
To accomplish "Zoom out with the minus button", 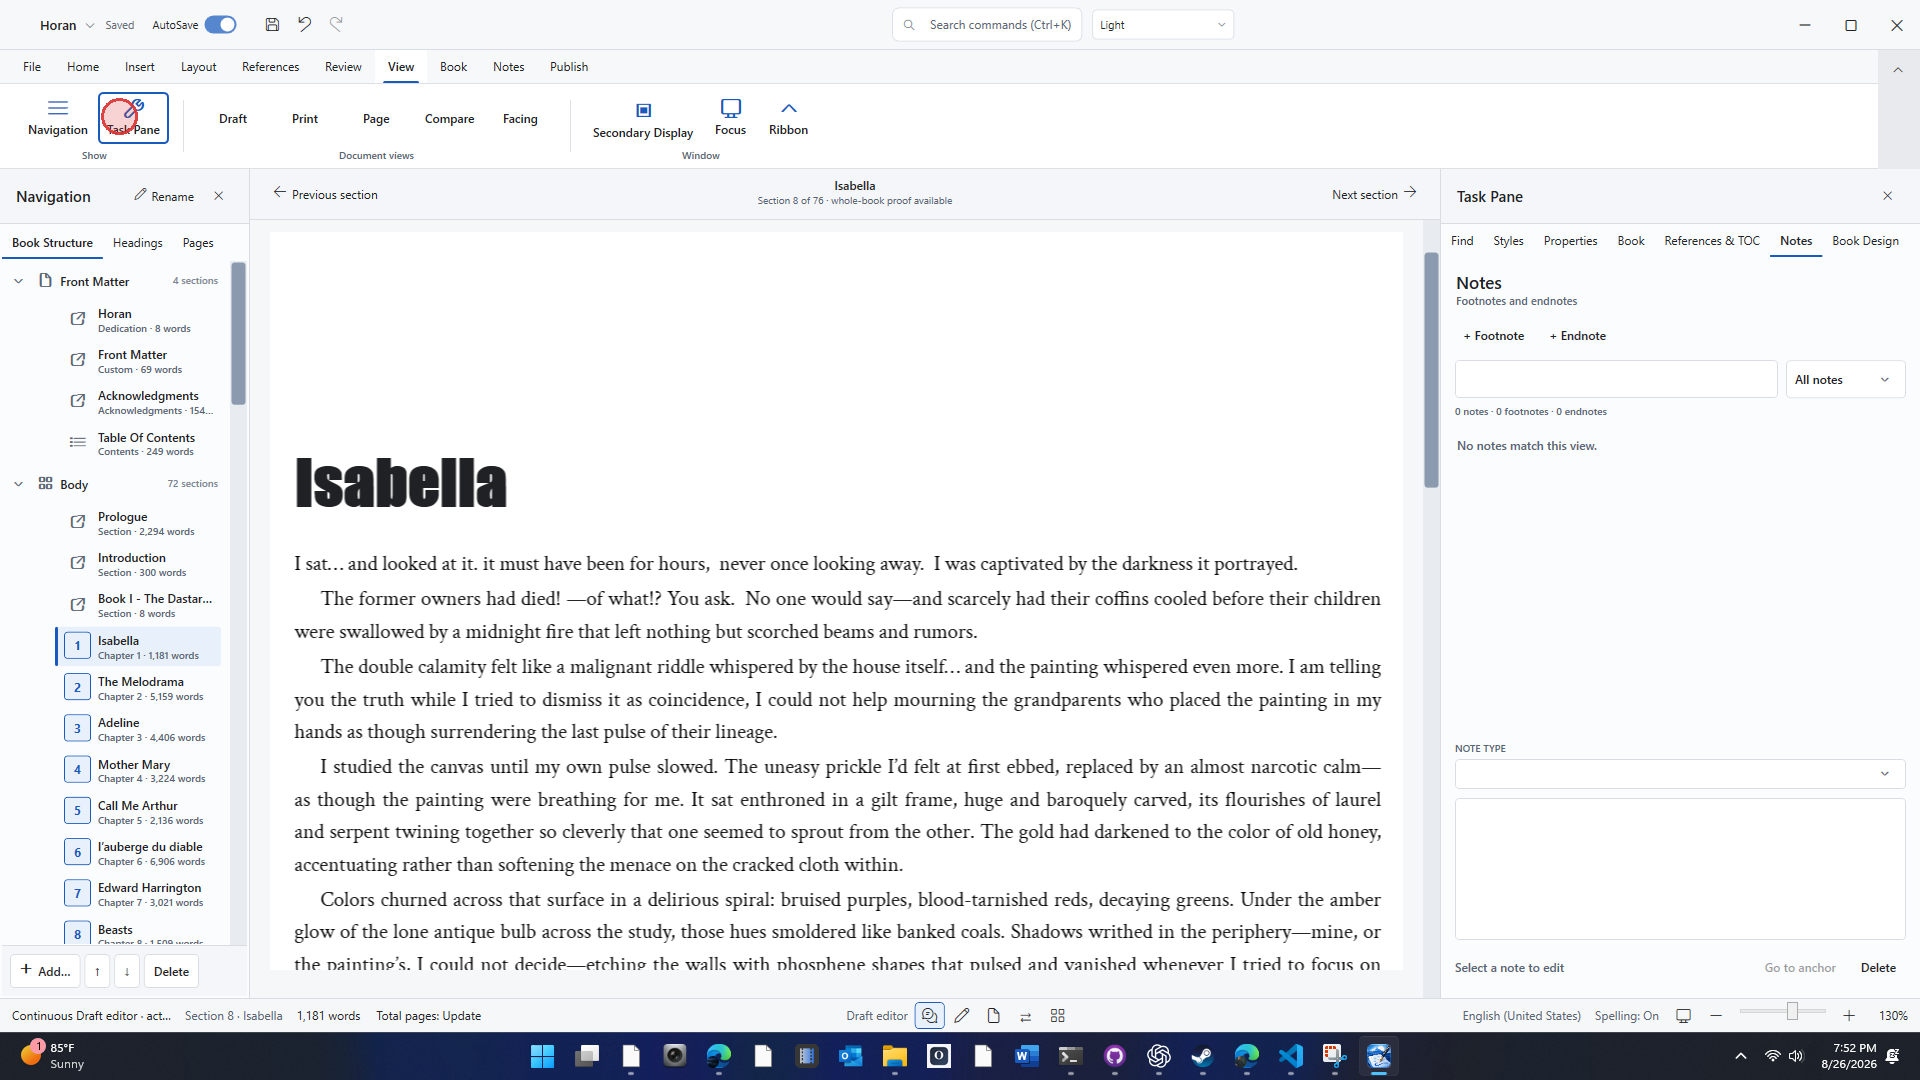I will pyautogui.click(x=1716, y=1016).
